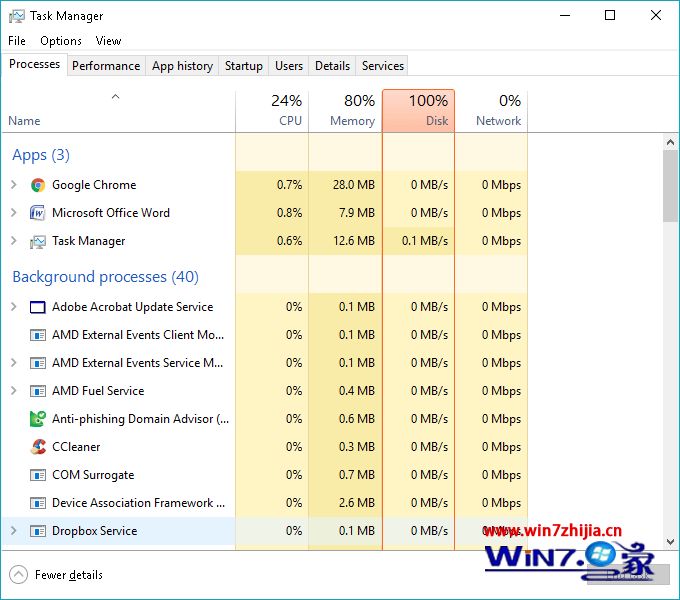The image size is (680, 600).
Task: Click Google Chrome's 28.0 MB memory value
Action: tap(354, 185)
